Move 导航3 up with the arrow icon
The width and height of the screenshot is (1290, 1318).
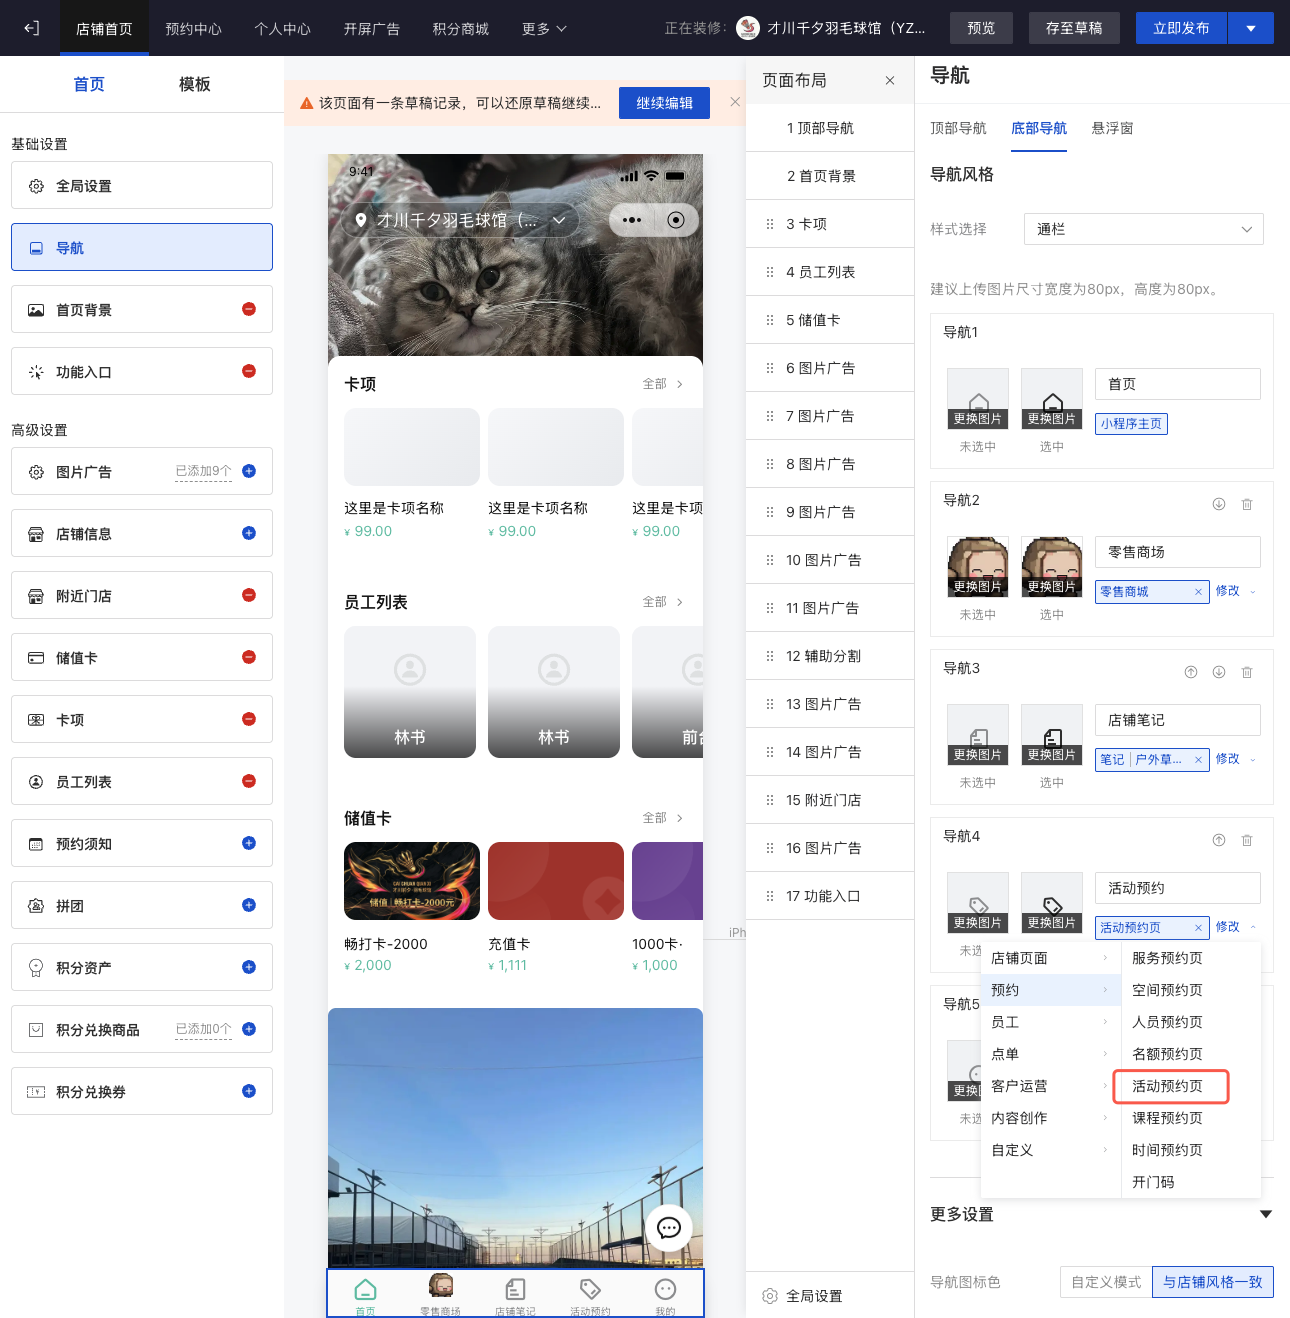pyautogui.click(x=1191, y=672)
